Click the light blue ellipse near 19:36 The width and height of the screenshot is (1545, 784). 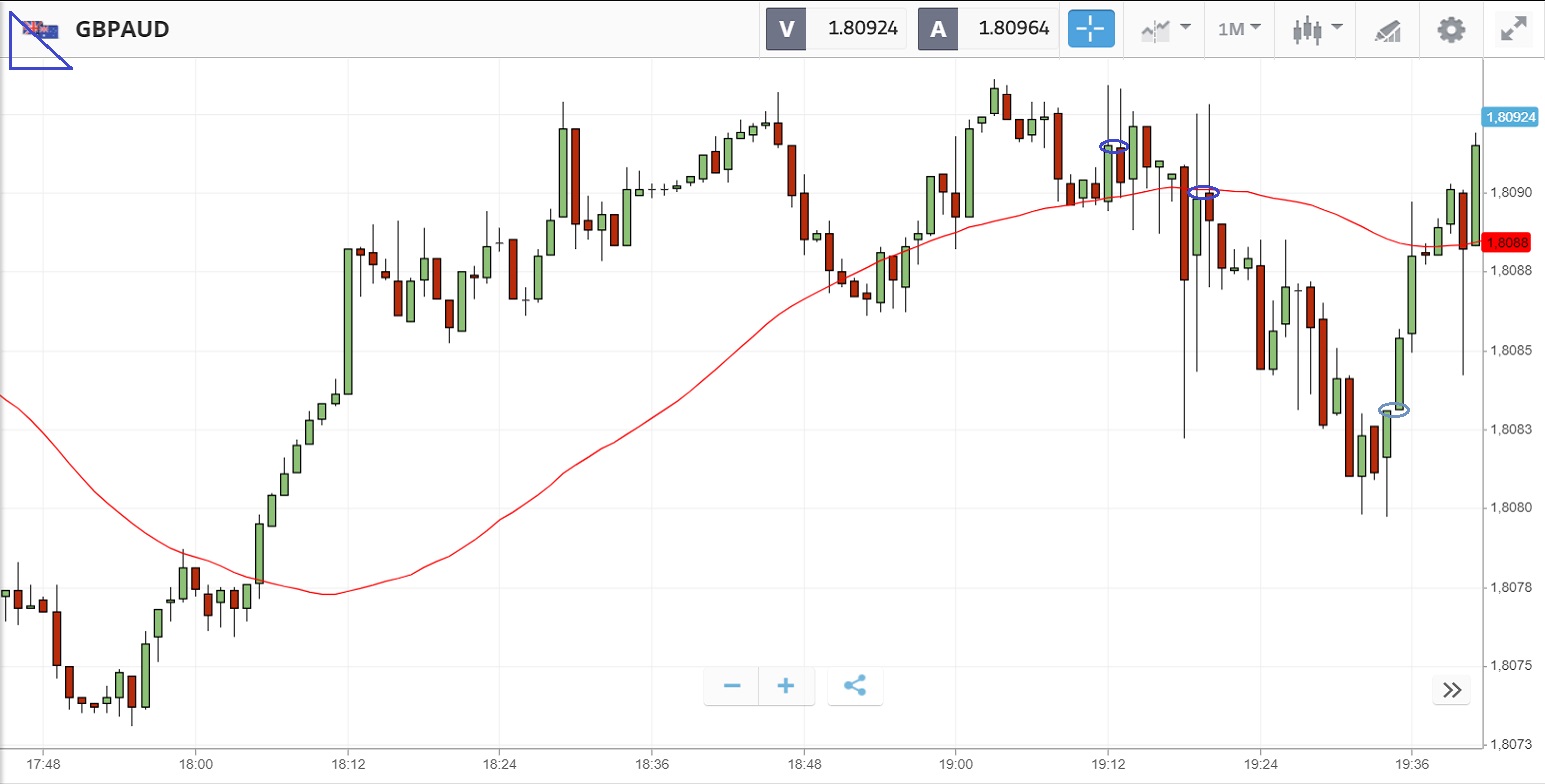(1393, 409)
